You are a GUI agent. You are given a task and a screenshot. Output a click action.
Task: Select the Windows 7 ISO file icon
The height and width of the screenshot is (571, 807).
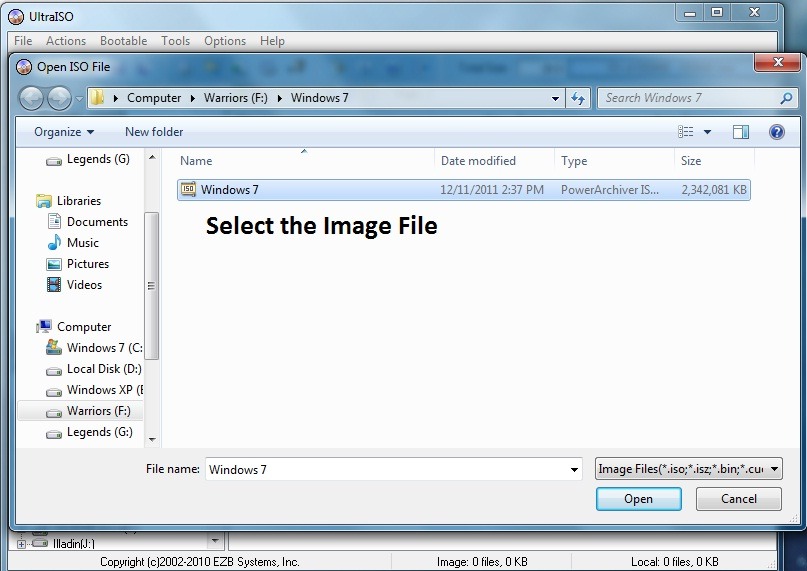coord(188,189)
